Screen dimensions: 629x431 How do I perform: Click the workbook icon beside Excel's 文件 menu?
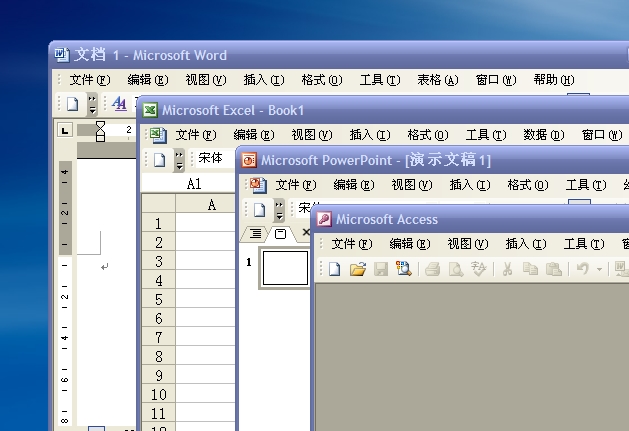(158, 135)
